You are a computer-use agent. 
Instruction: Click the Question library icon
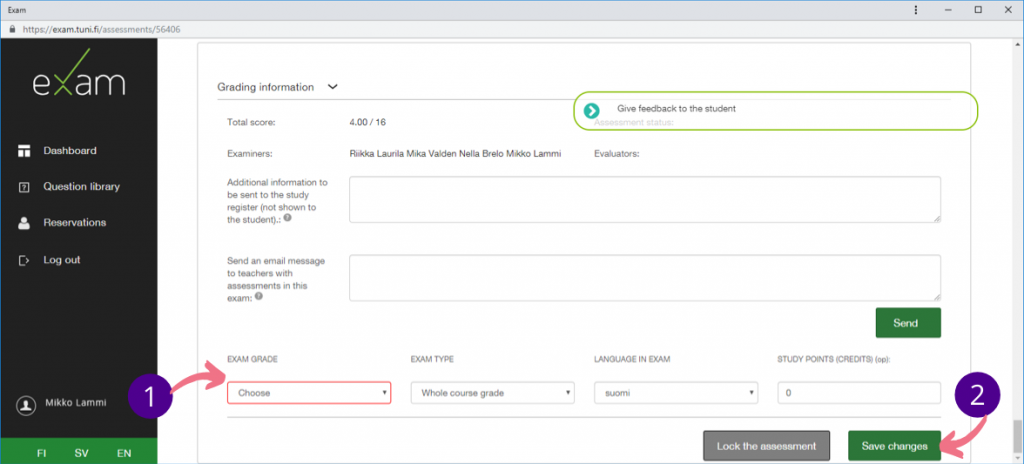(x=24, y=187)
